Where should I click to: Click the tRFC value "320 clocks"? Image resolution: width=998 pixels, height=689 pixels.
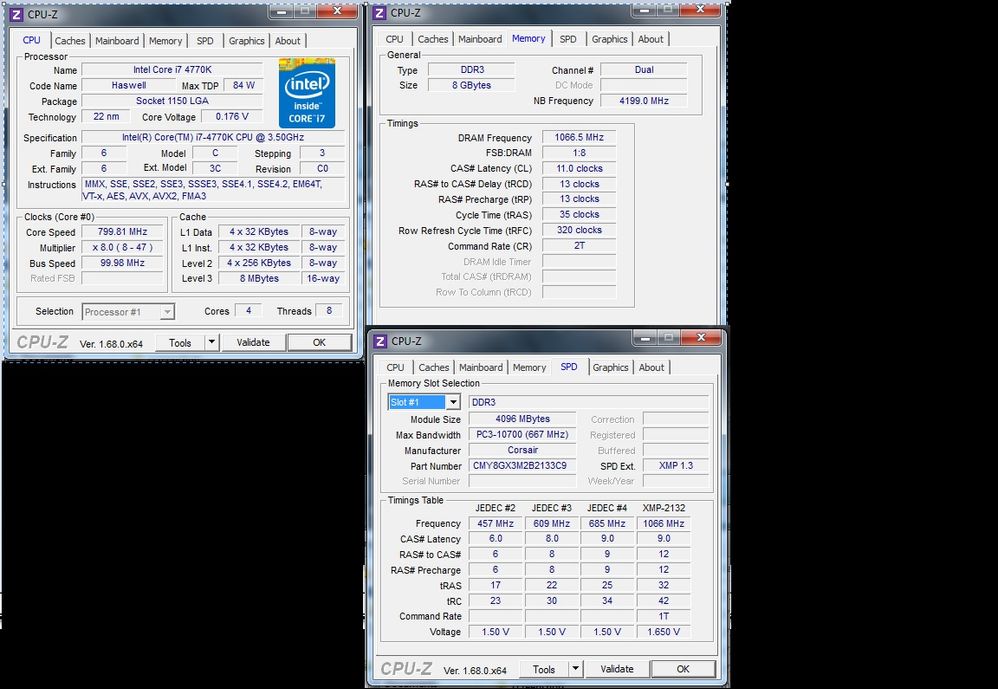point(579,230)
